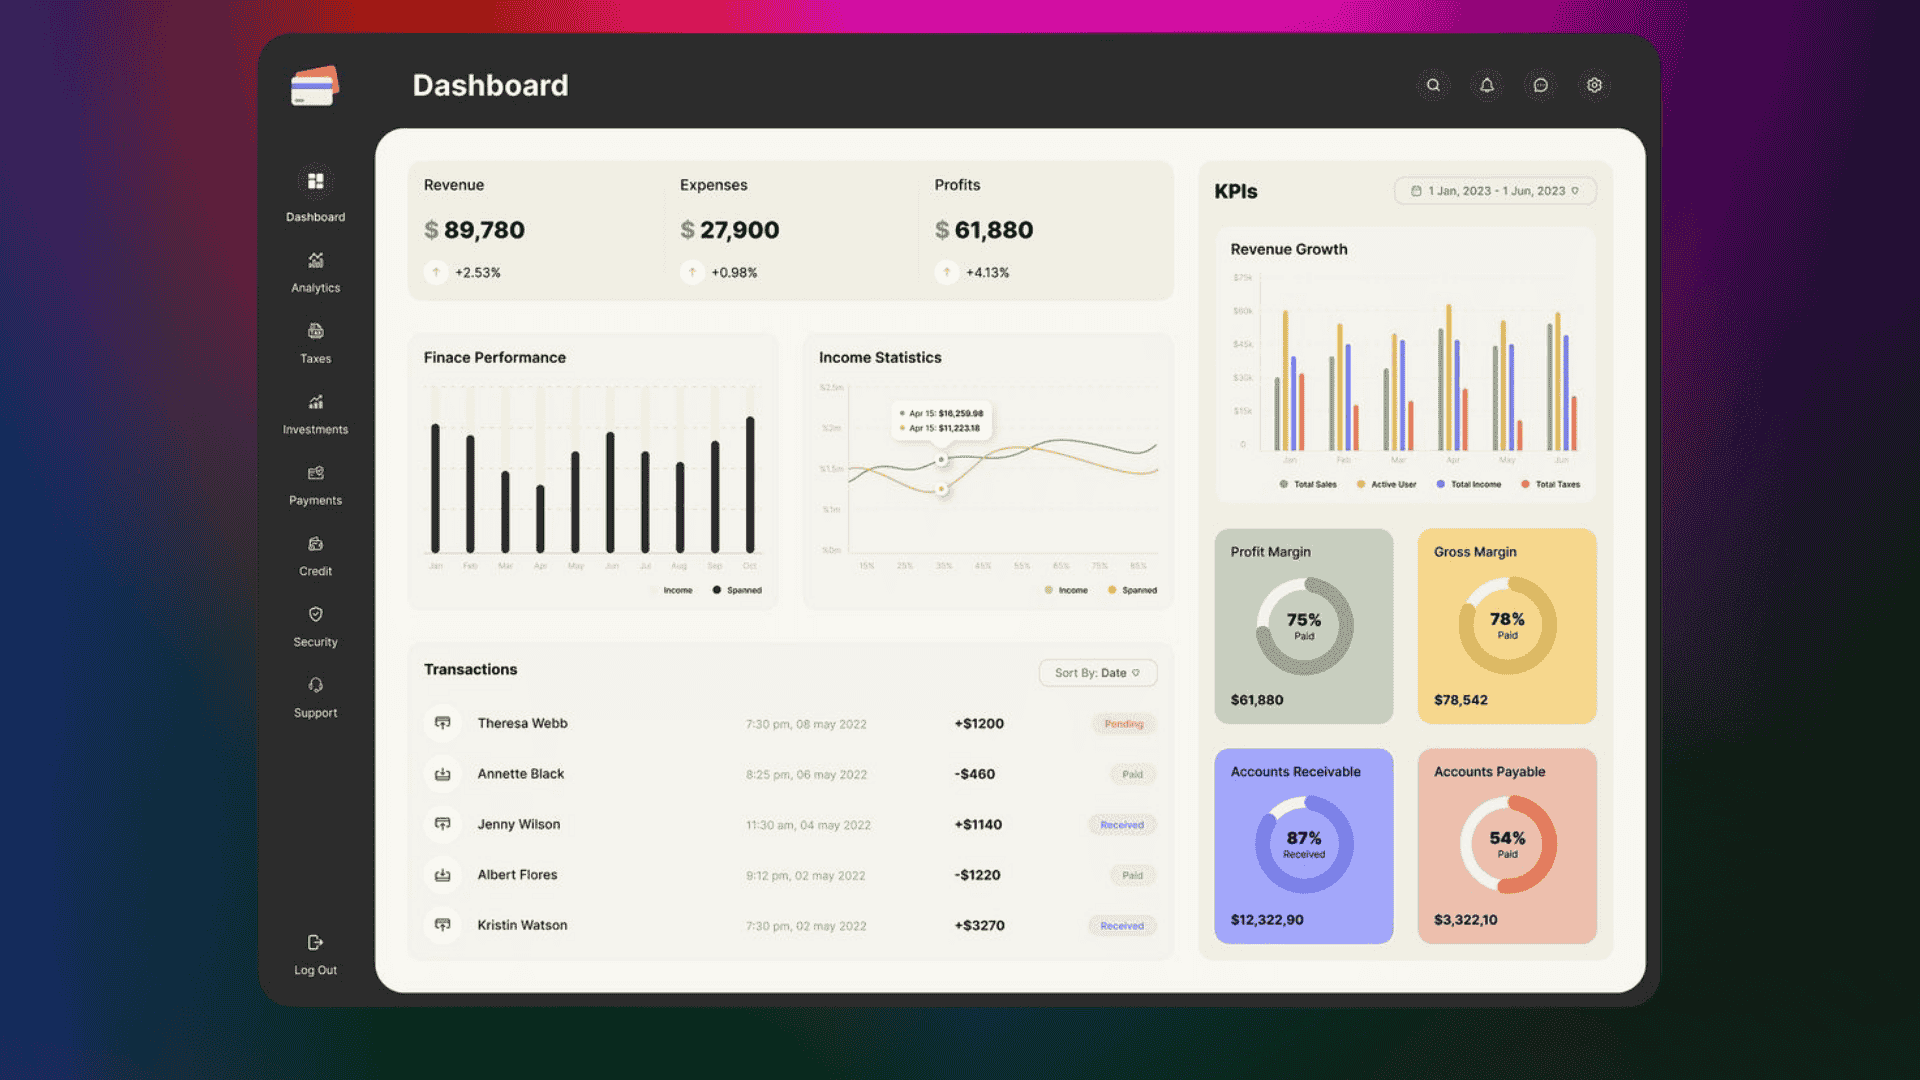Click the search icon in header
This screenshot has width=1920, height=1080.
(1433, 85)
